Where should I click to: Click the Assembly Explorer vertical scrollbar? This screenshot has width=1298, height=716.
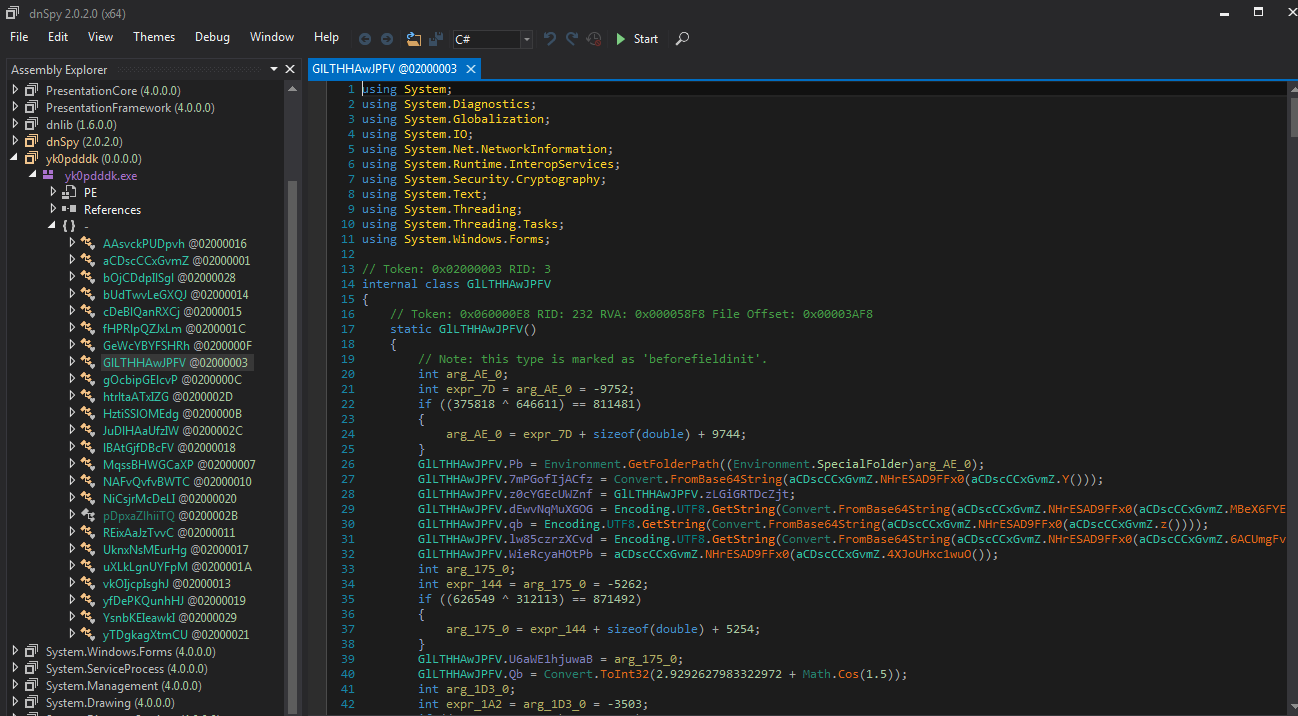point(291,400)
